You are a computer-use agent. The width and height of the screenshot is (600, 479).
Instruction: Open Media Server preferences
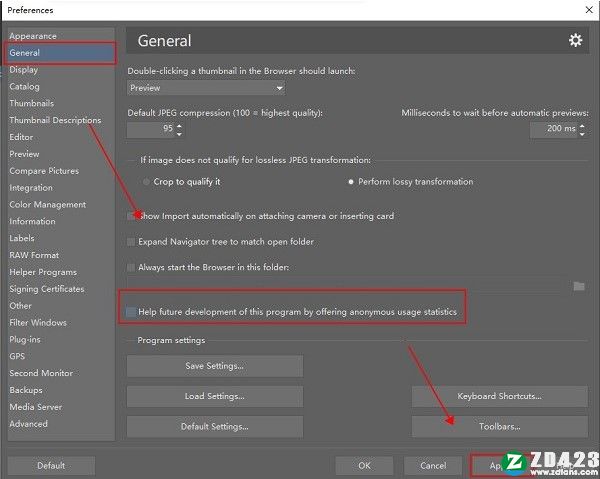36,407
